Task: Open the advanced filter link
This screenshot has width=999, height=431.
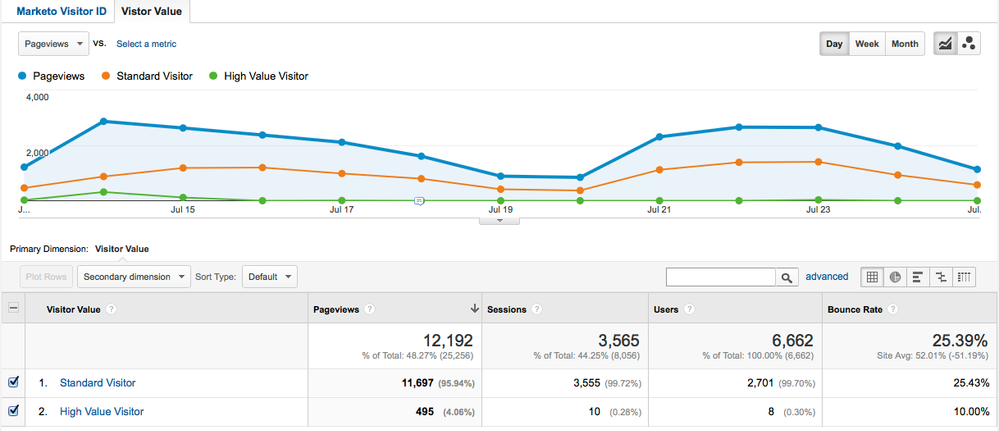Action: (x=827, y=277)
